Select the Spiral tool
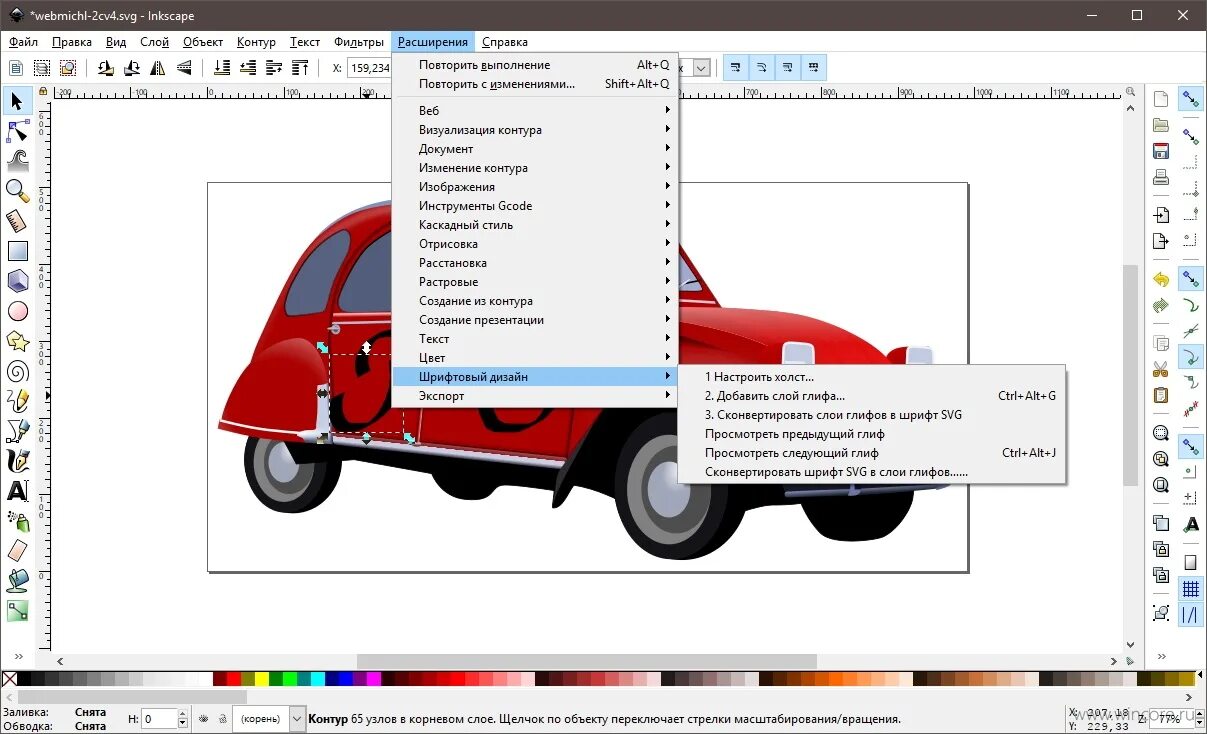This screenshot has height=734, width=1207. click(16, 371)
